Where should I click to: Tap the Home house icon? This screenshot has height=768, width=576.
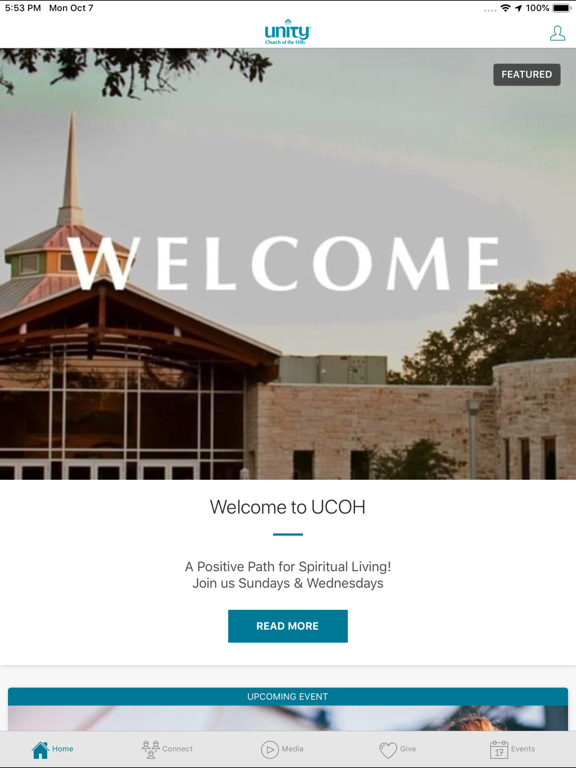40,749
